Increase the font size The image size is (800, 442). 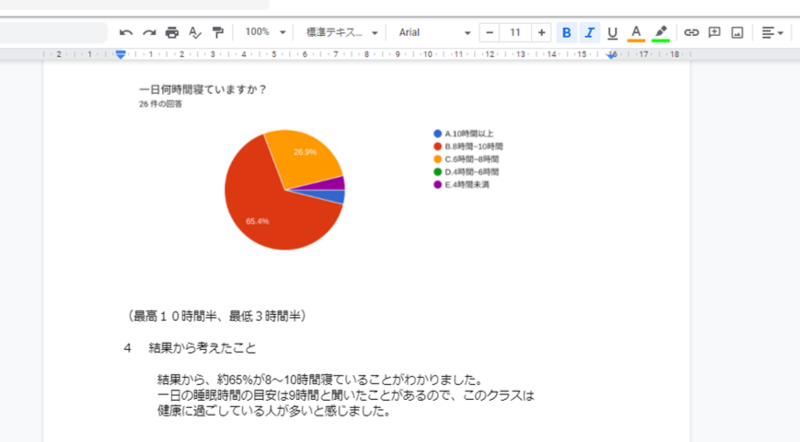[541, 33]
